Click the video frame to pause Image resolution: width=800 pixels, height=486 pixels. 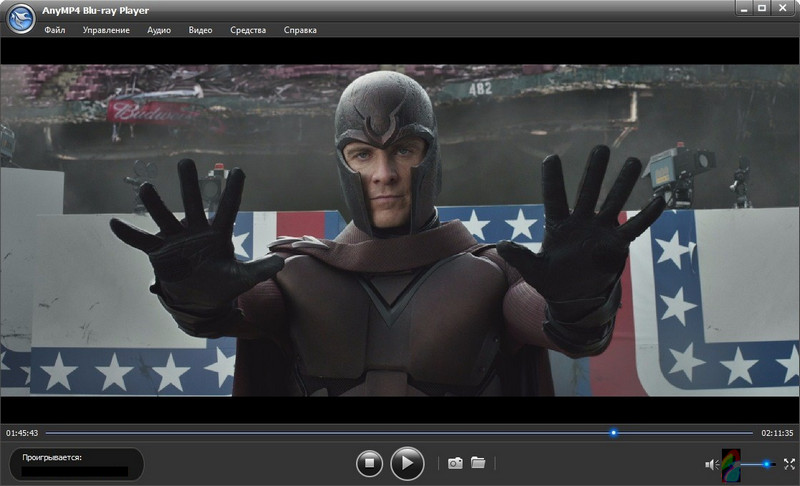coord(400,230)
